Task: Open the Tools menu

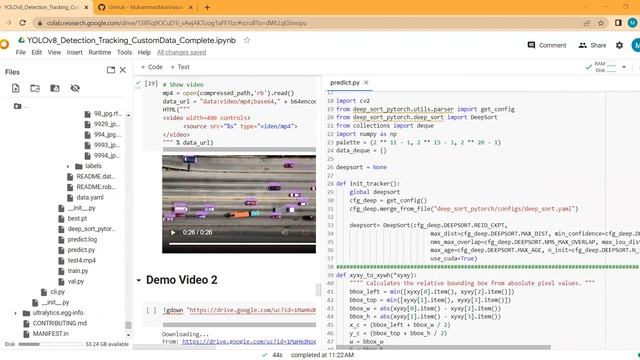Action: (124, 52)
